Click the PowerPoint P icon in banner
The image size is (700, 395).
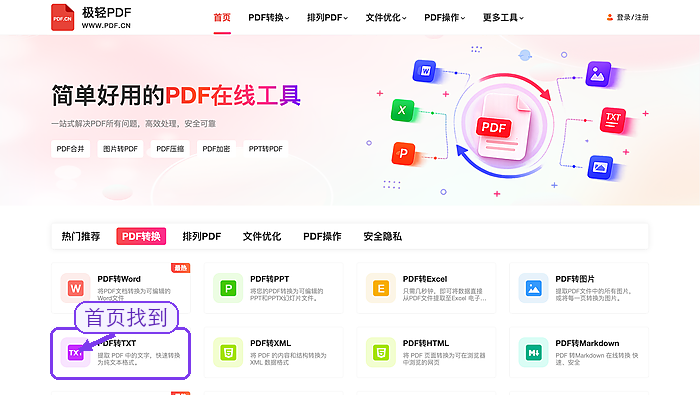click(404, 154)
